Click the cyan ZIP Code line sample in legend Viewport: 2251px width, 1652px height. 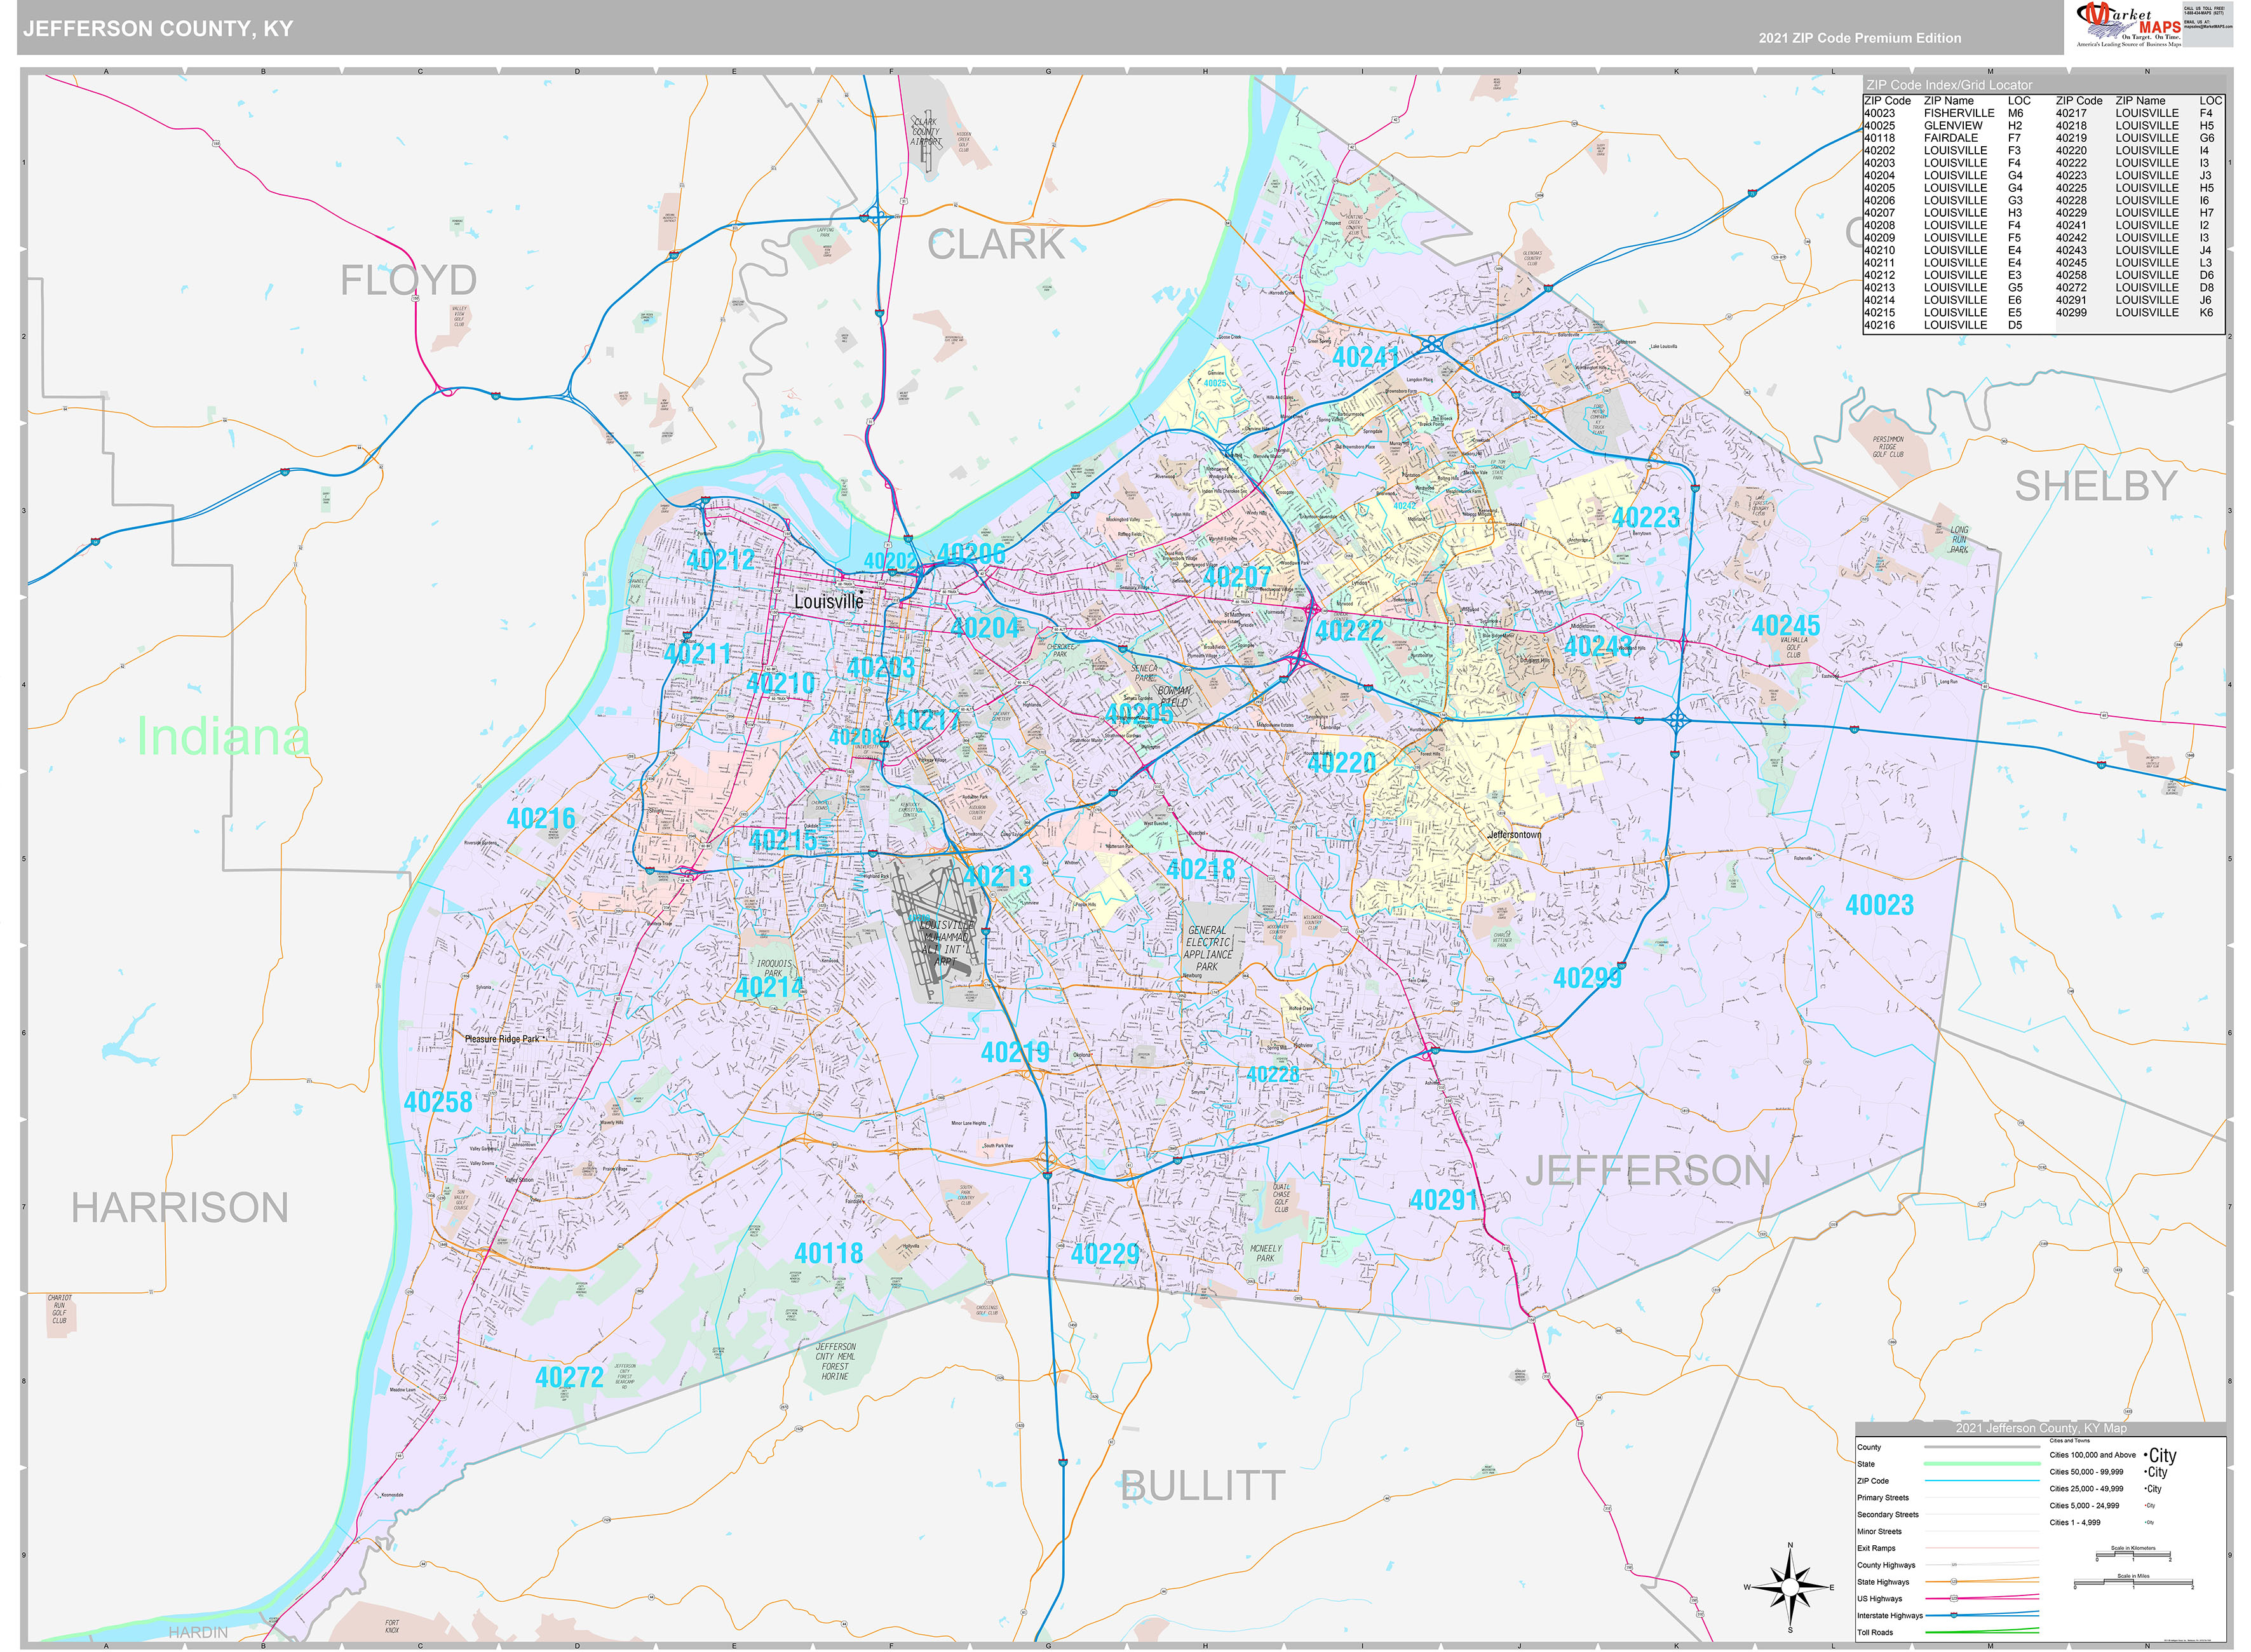[x=1982, y=1481]
